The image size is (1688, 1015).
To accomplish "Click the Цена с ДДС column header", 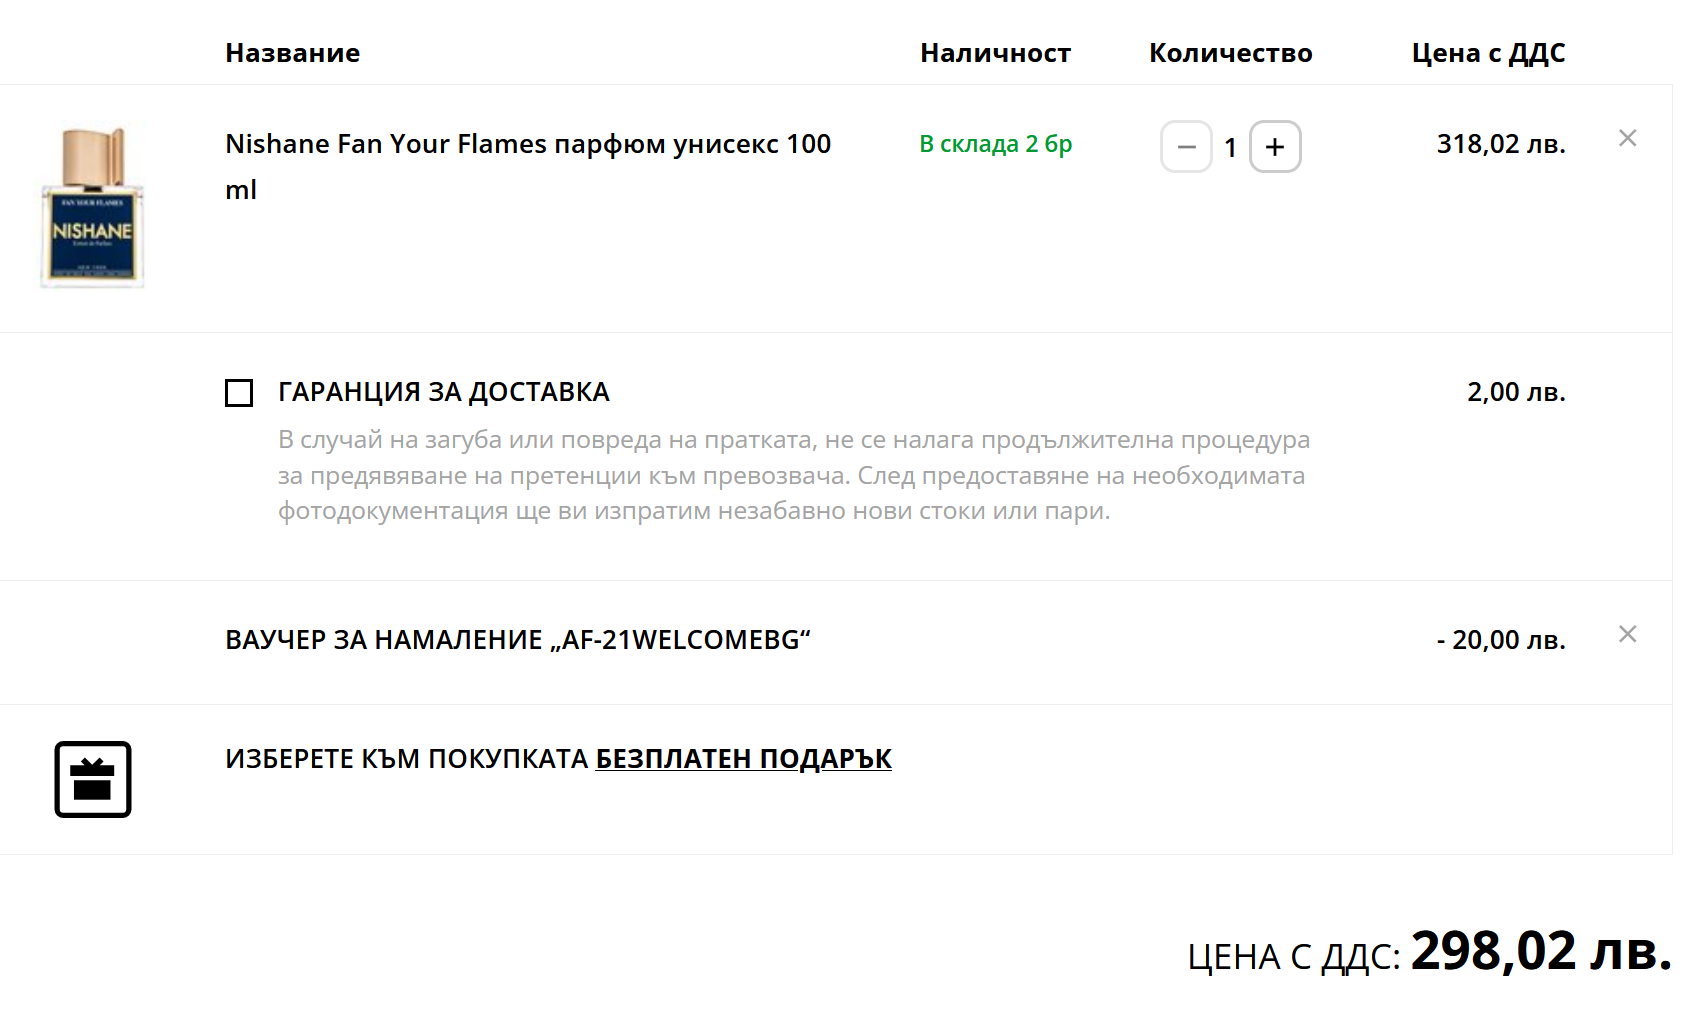I will (x=1488, y=53).
